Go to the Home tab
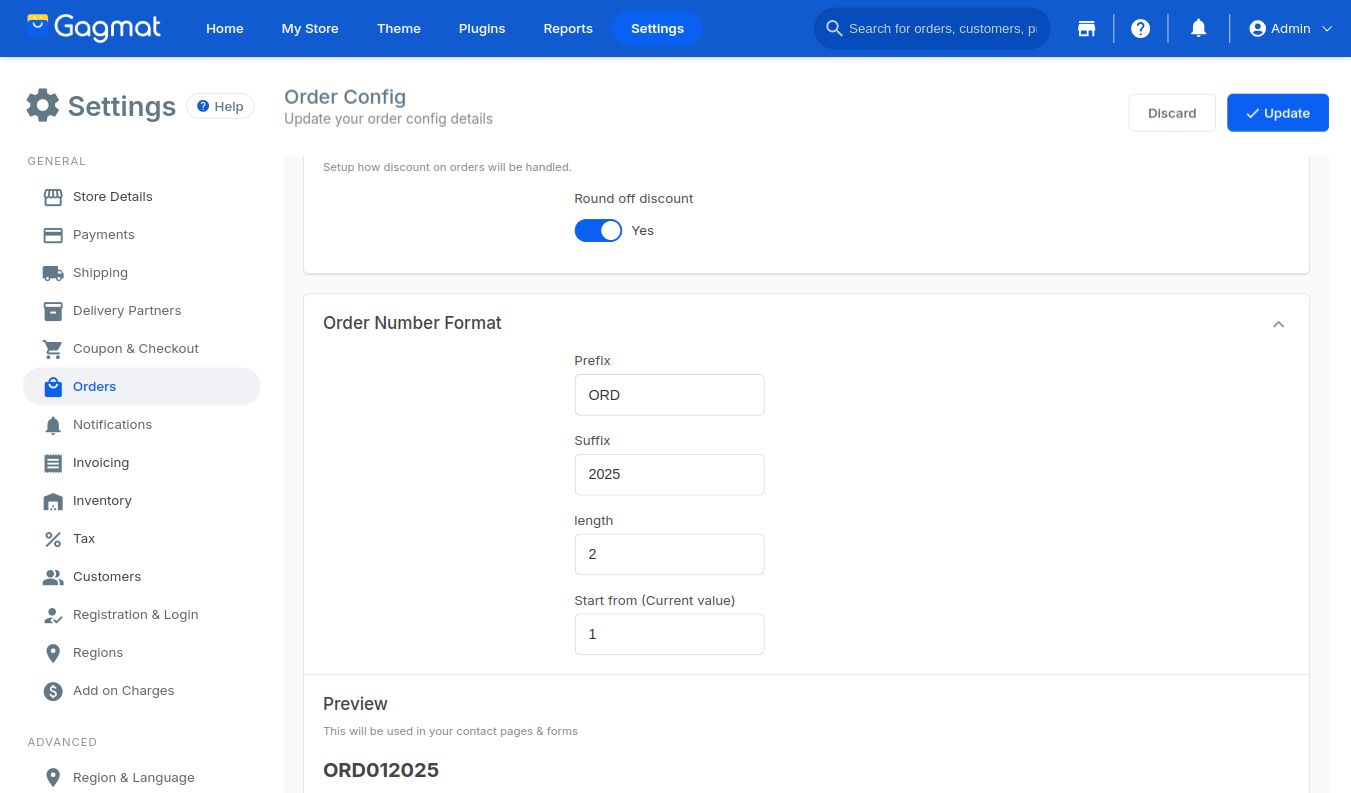Viewport: 1351px width, 793px height. [225, 29]
